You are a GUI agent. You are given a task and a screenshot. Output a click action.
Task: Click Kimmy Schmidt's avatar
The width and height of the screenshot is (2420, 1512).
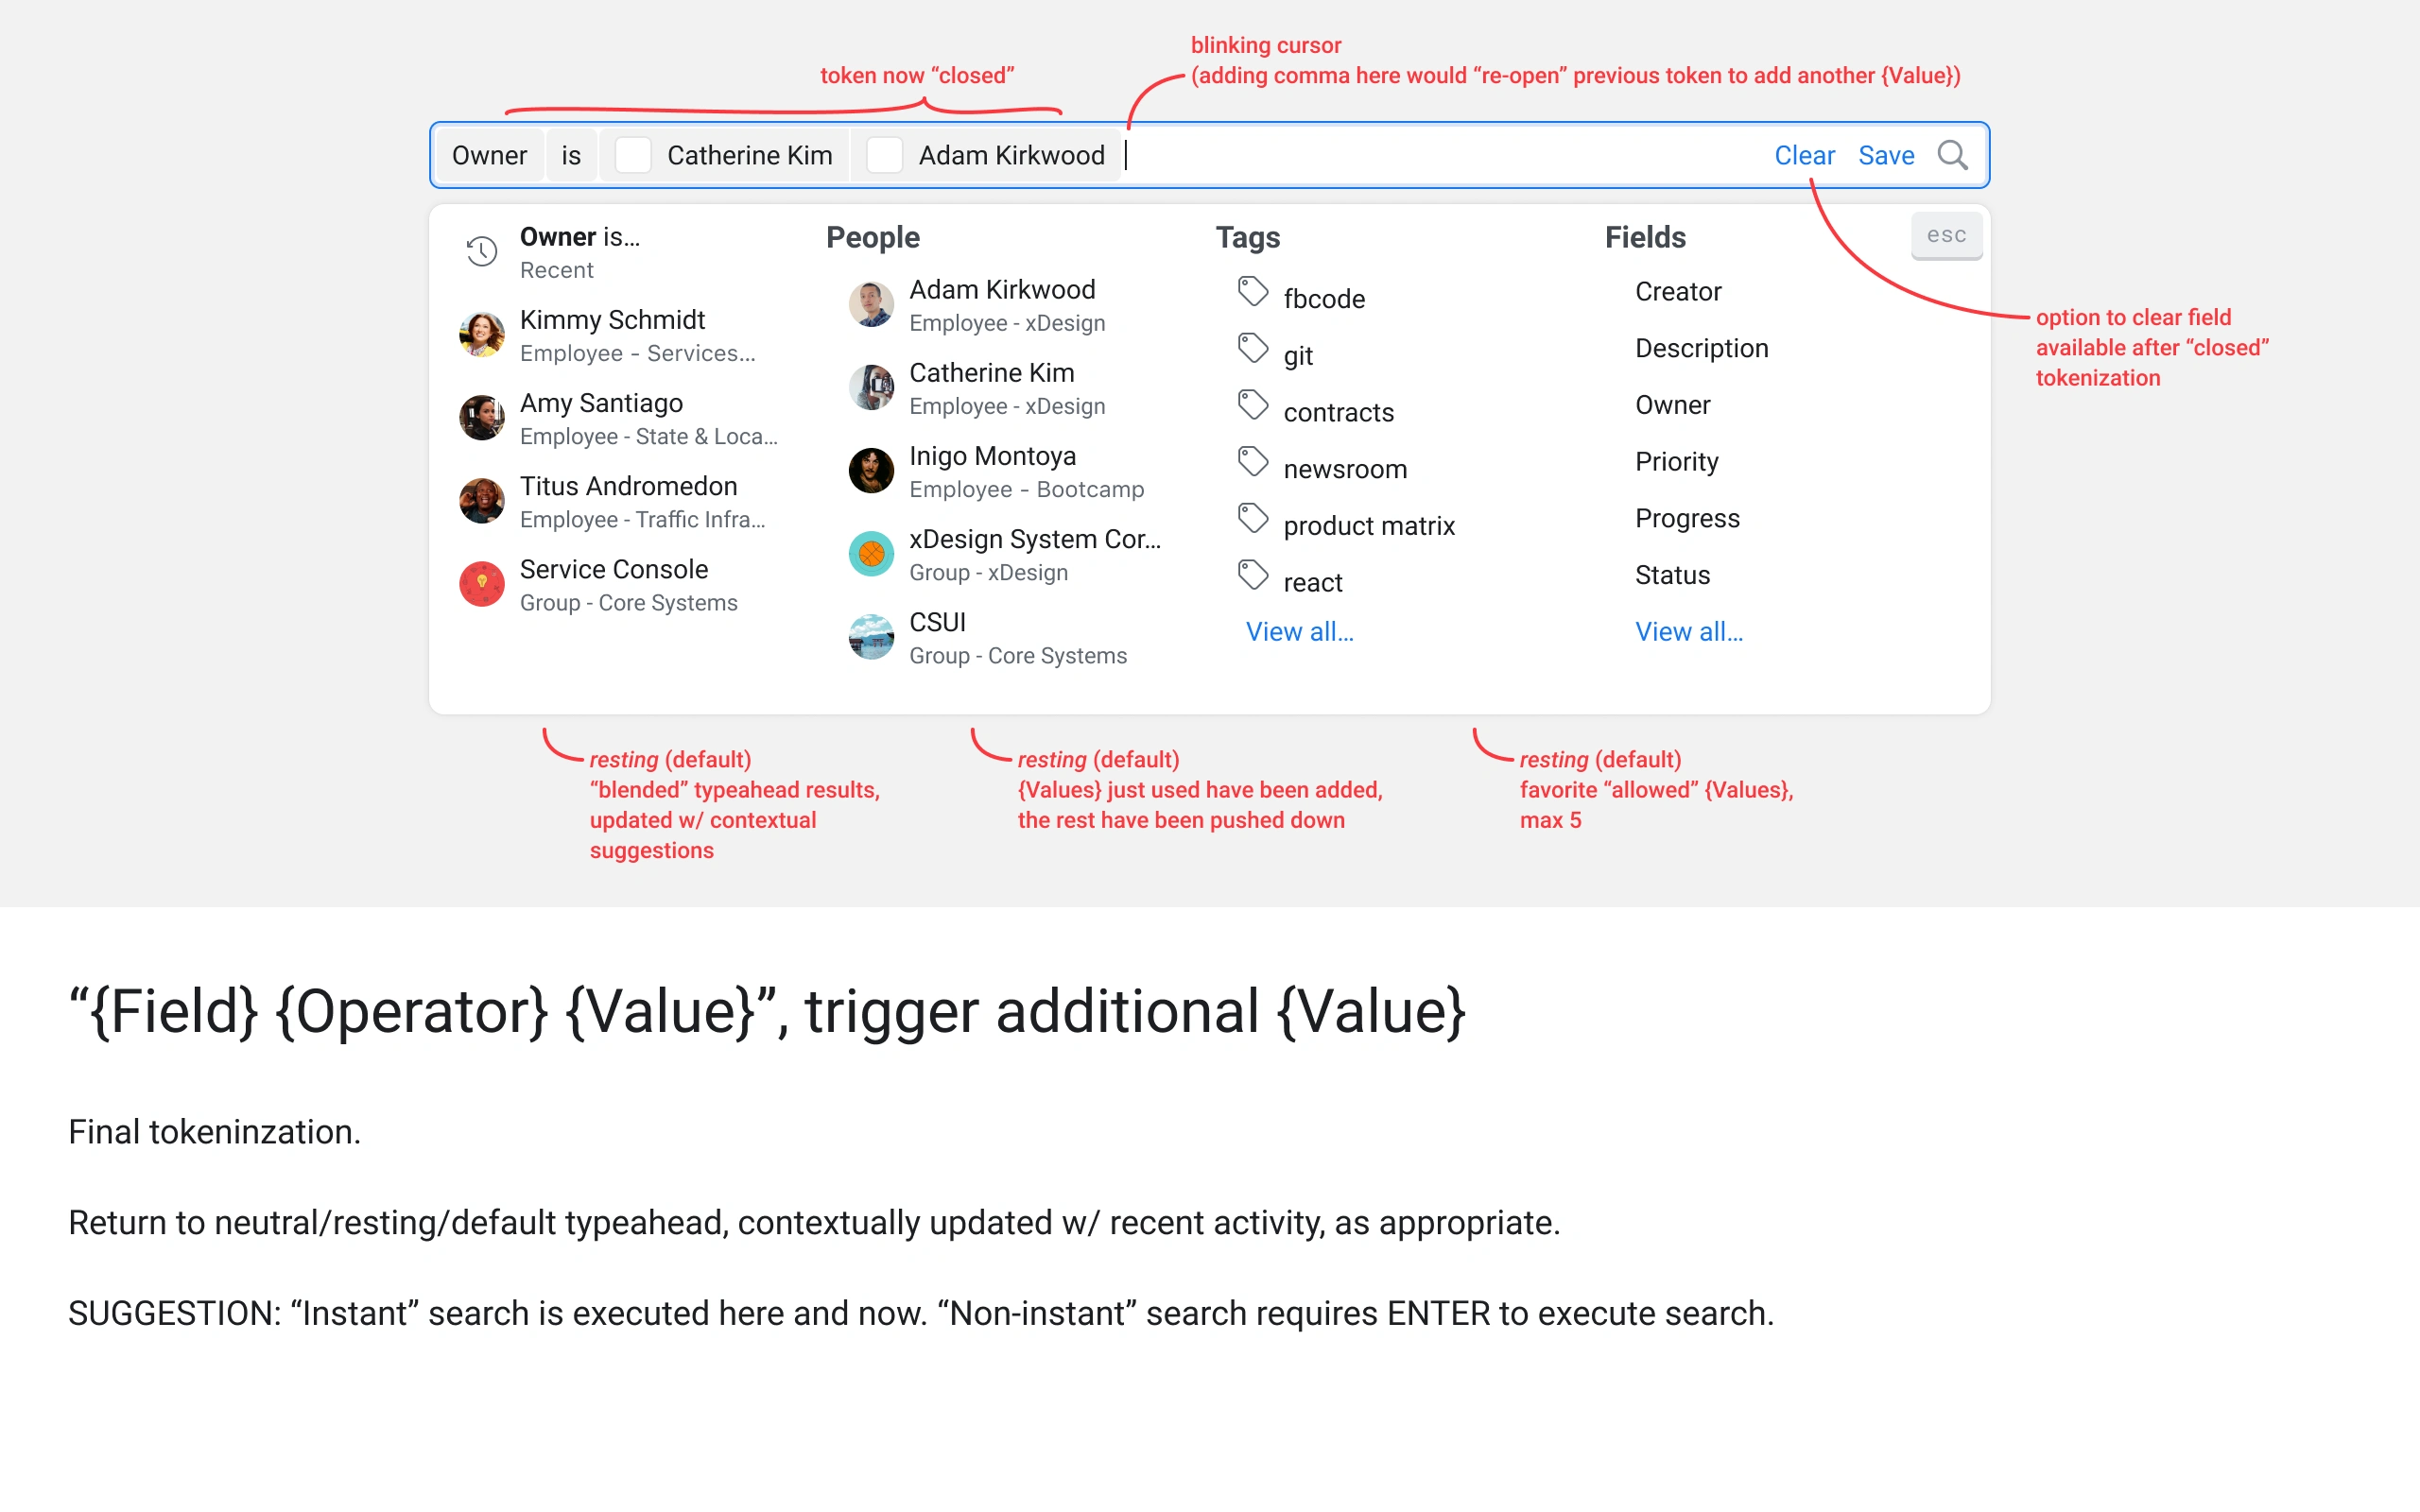[x=482, y=335]
